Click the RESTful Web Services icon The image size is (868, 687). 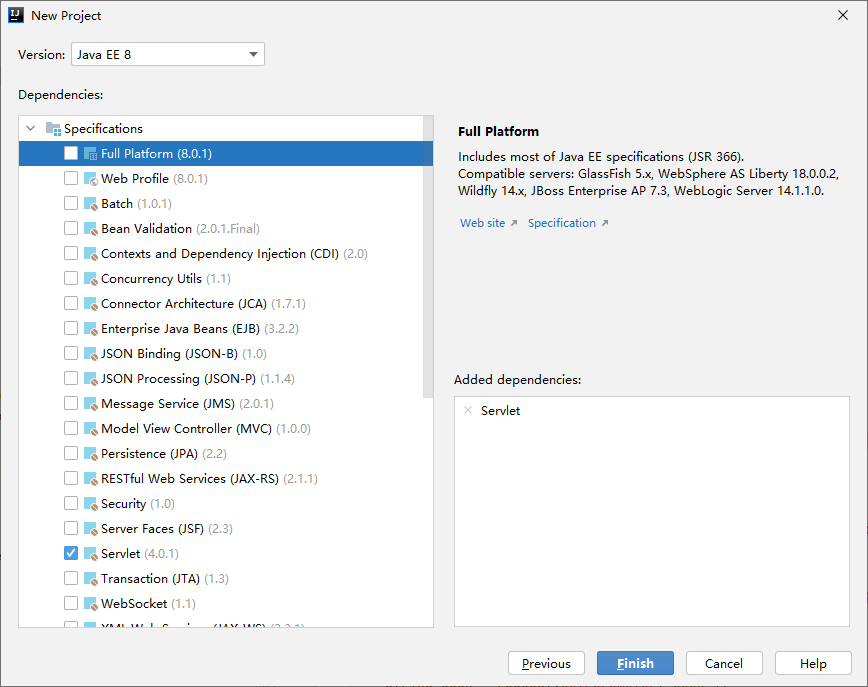[91, 478]
